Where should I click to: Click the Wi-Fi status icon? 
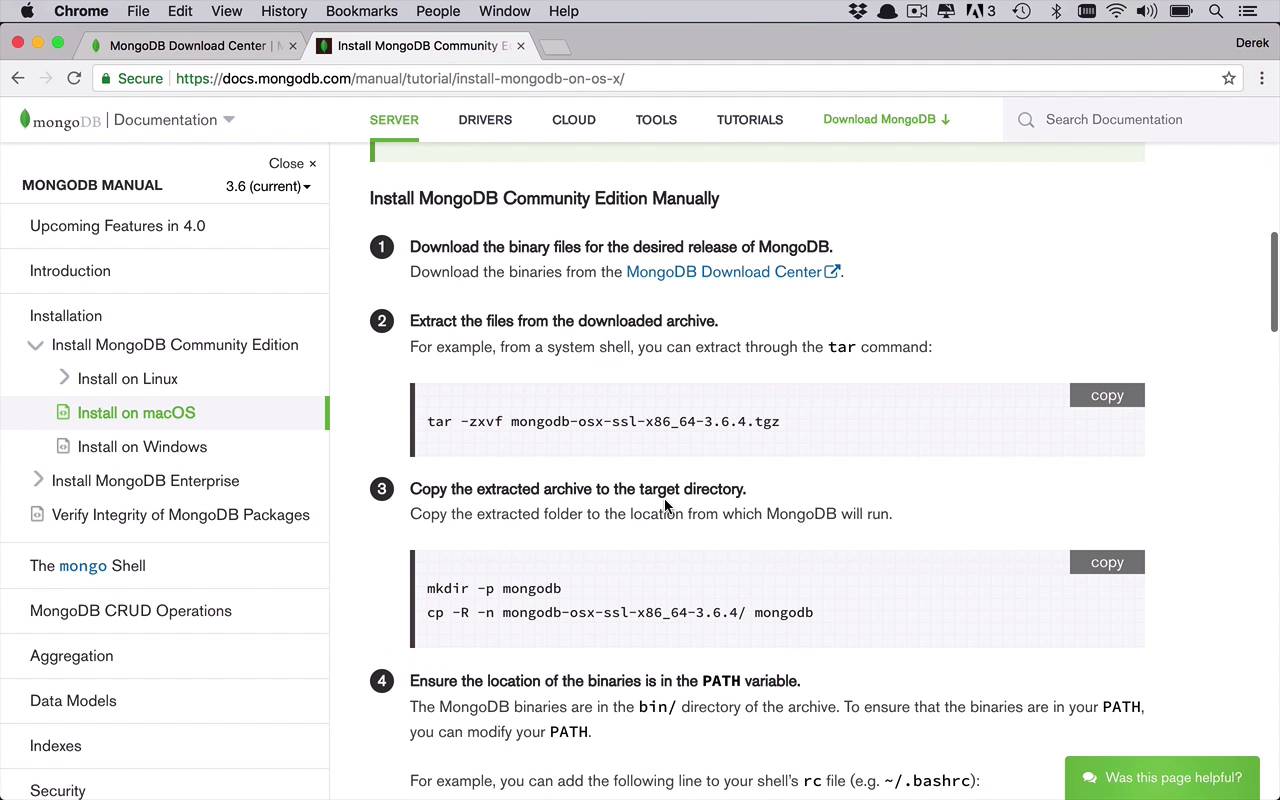1117,11
